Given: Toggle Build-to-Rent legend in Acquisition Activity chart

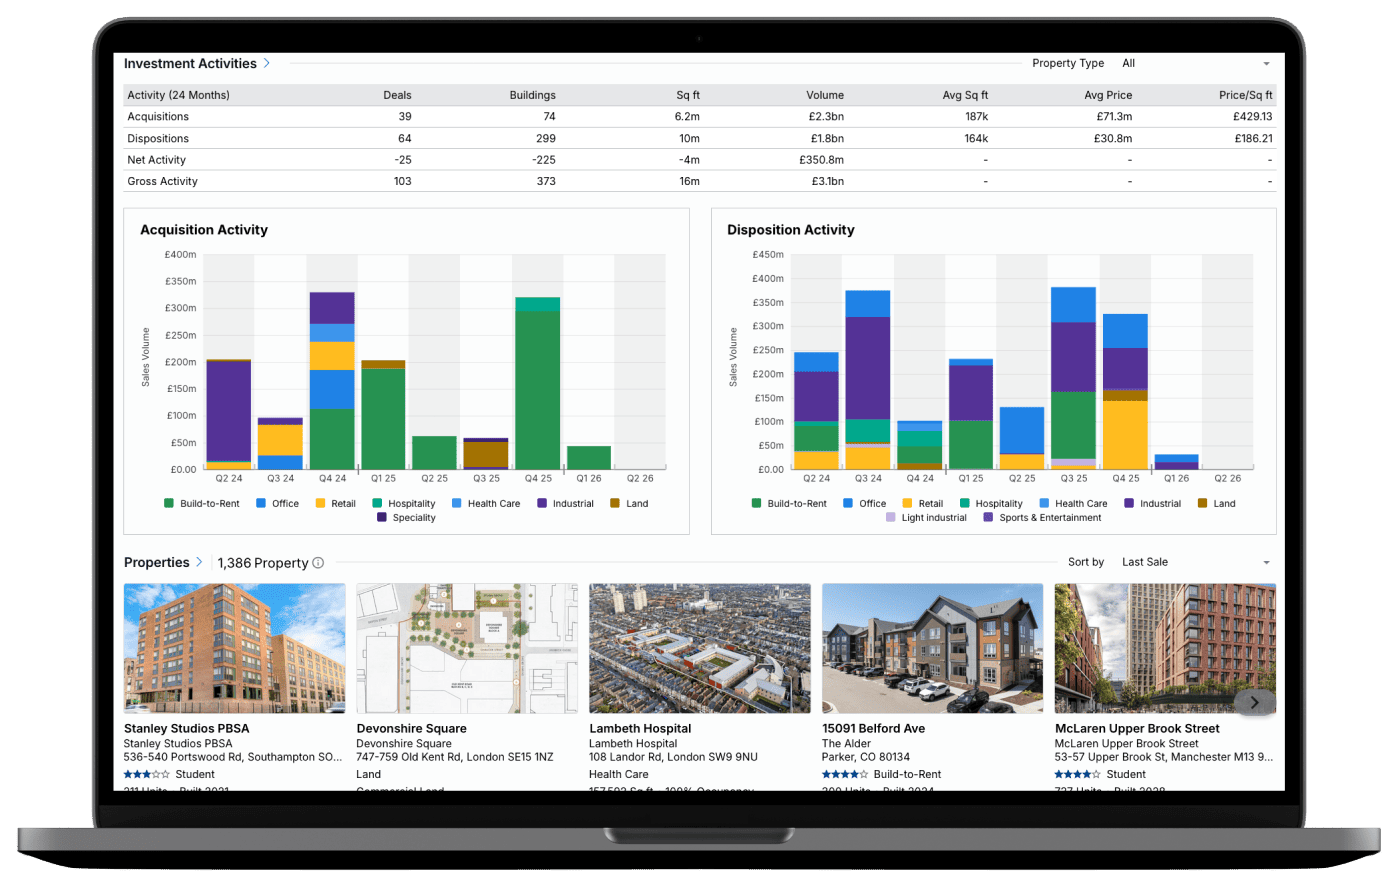Looking at the screenshot, I should click(x=201, y=504).
